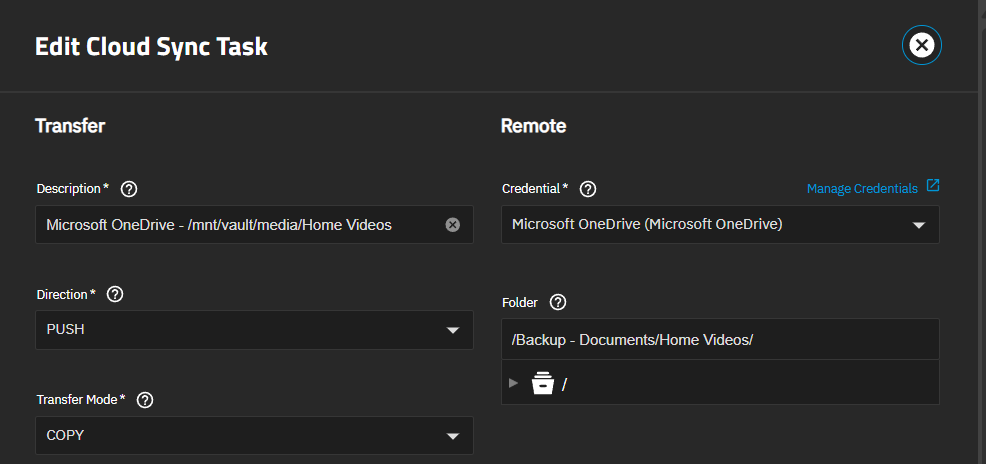The height and width of the screenshot is (464, 986).
Task: Click the Folder path input field
Action: [720, 340]
